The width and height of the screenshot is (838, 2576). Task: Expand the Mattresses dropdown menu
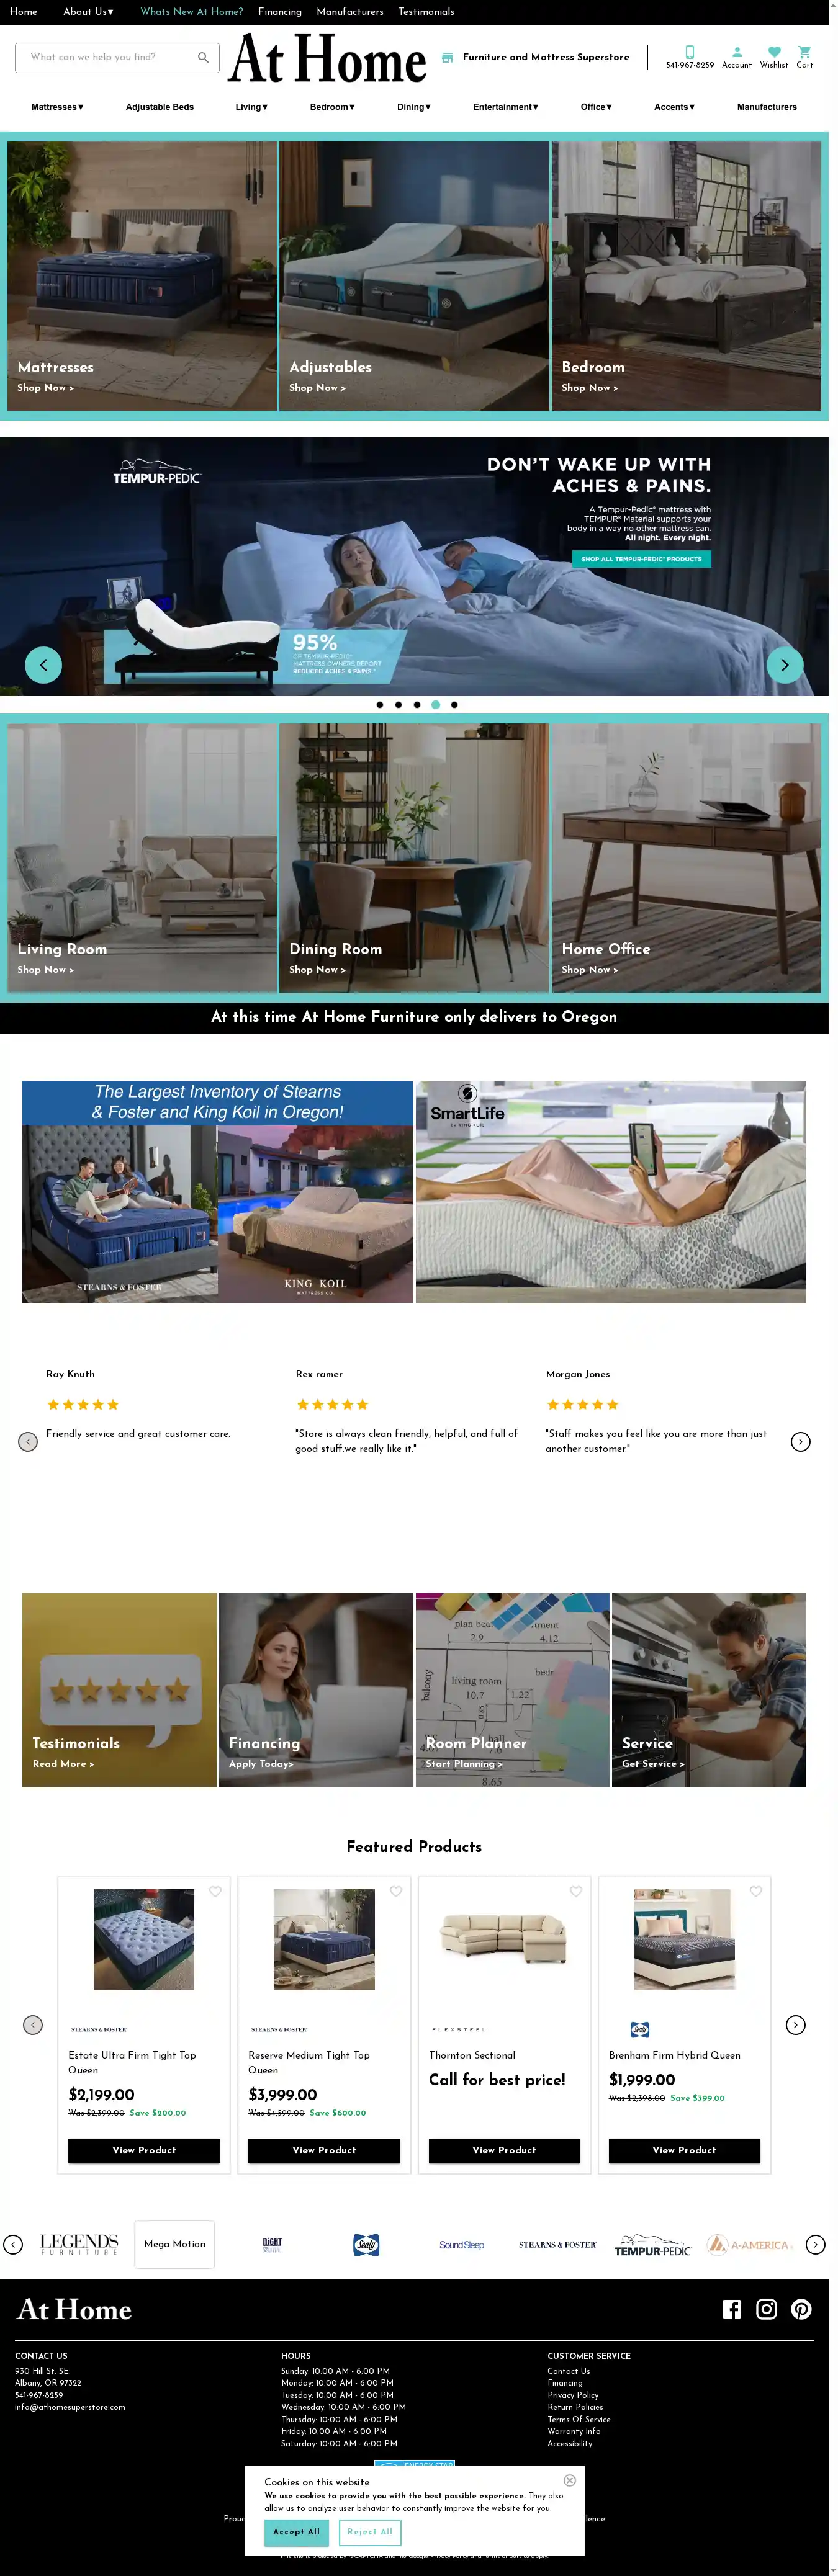click(x=57, y=107)
